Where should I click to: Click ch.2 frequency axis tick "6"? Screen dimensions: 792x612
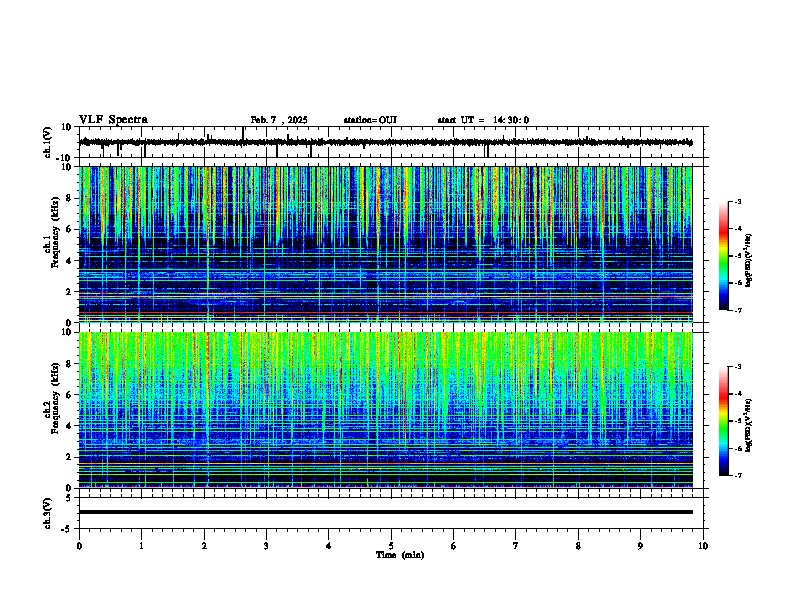pos(69,395)
